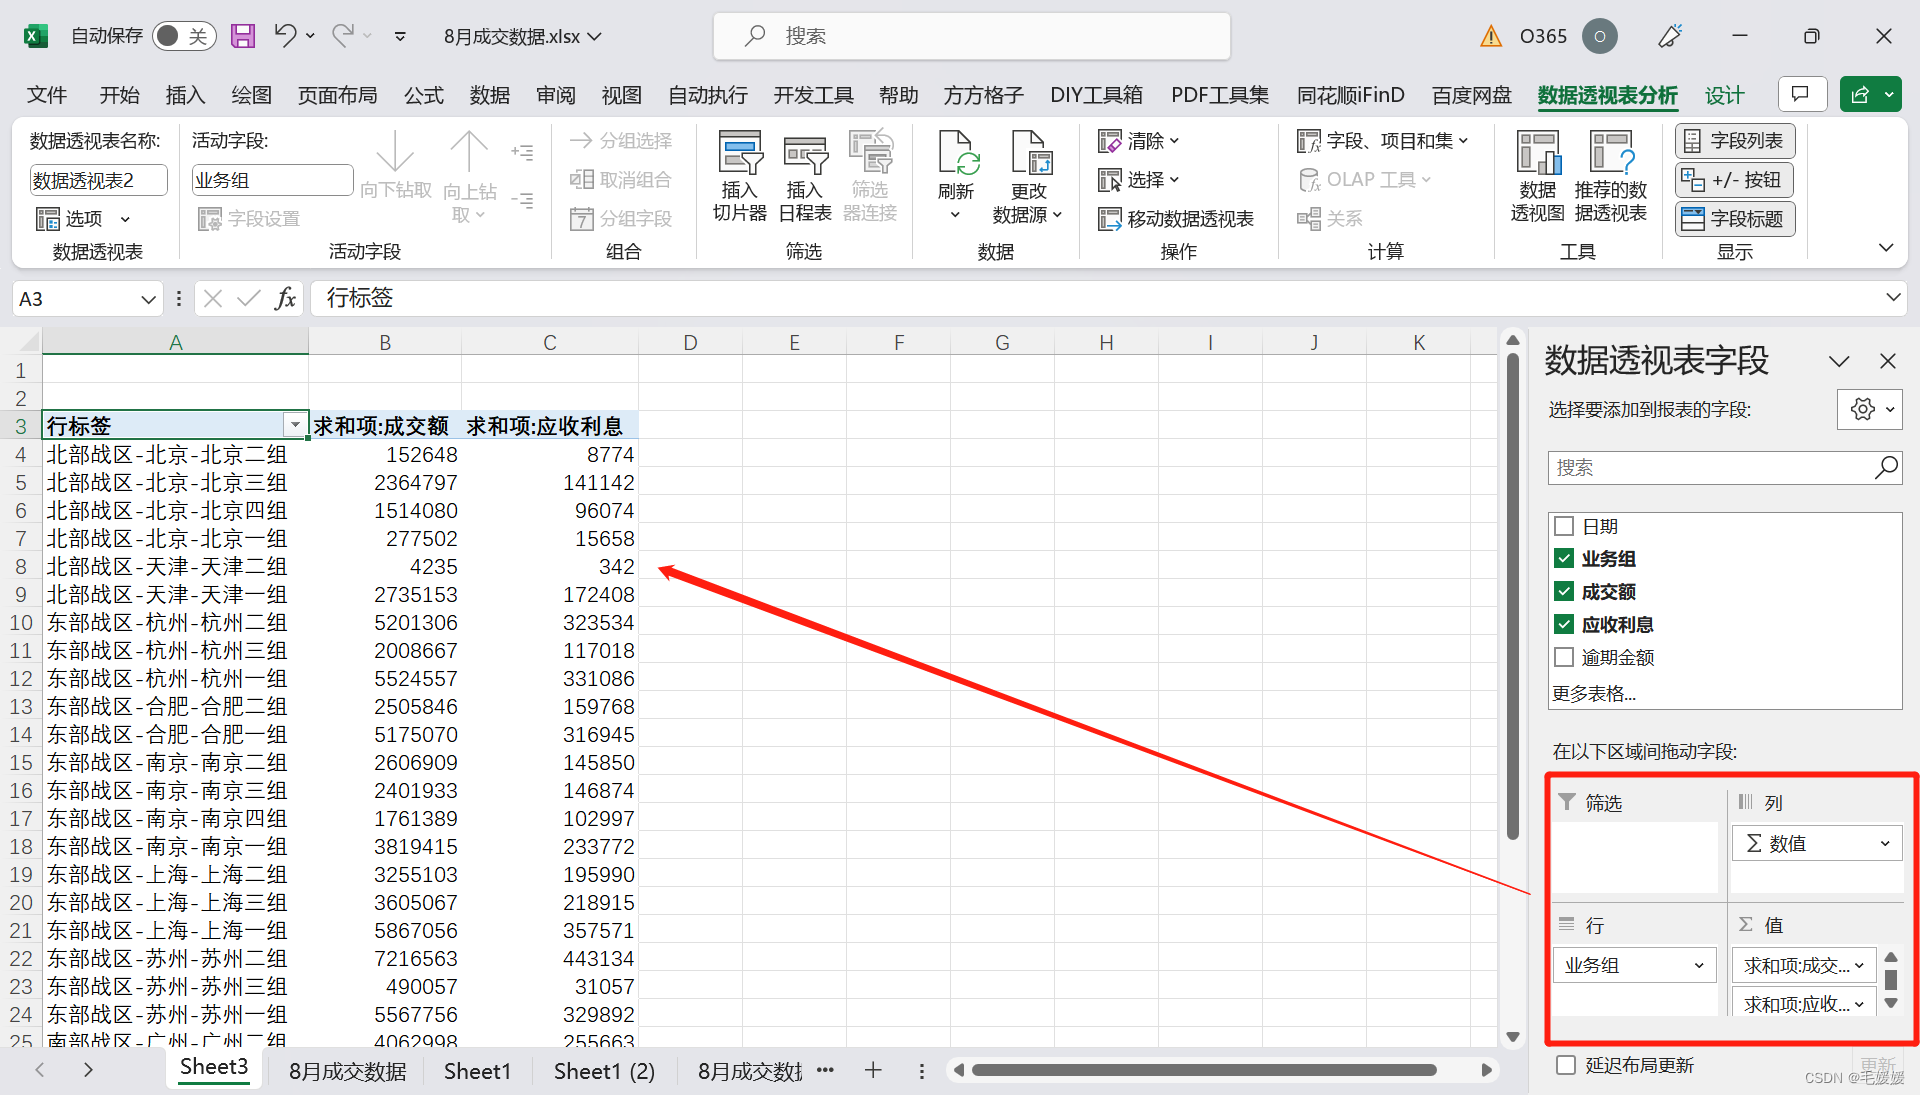The image size is (1920, 1095).
Task: Check the 日期 field checkbox
Action: coord(1565,526)
